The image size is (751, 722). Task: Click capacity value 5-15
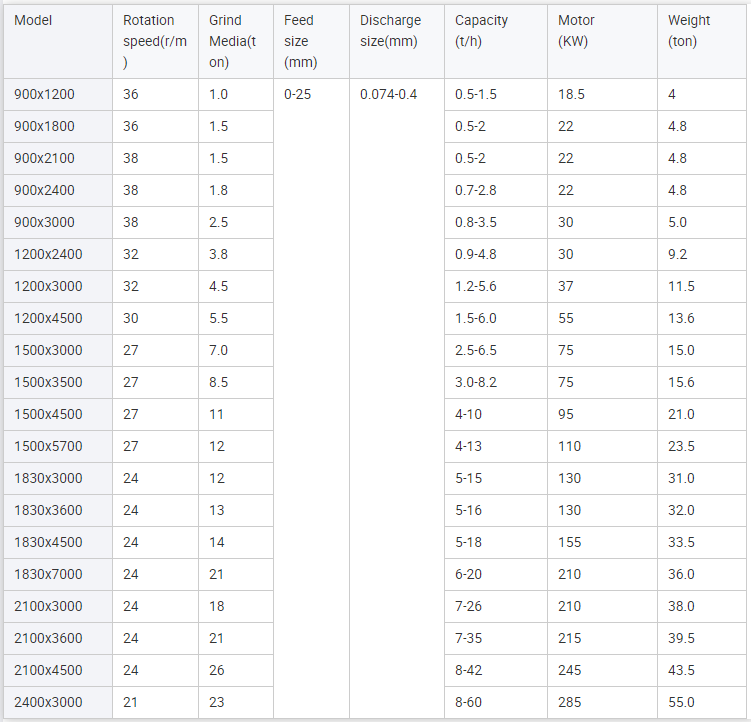pos(468,478)
